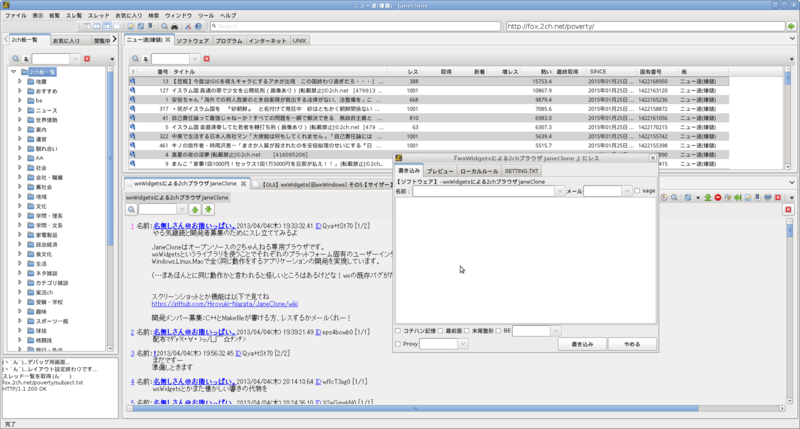Screen dimensions: 800x429
Task: Click printer icon in thread right toolbar
Action: point(767,197)
